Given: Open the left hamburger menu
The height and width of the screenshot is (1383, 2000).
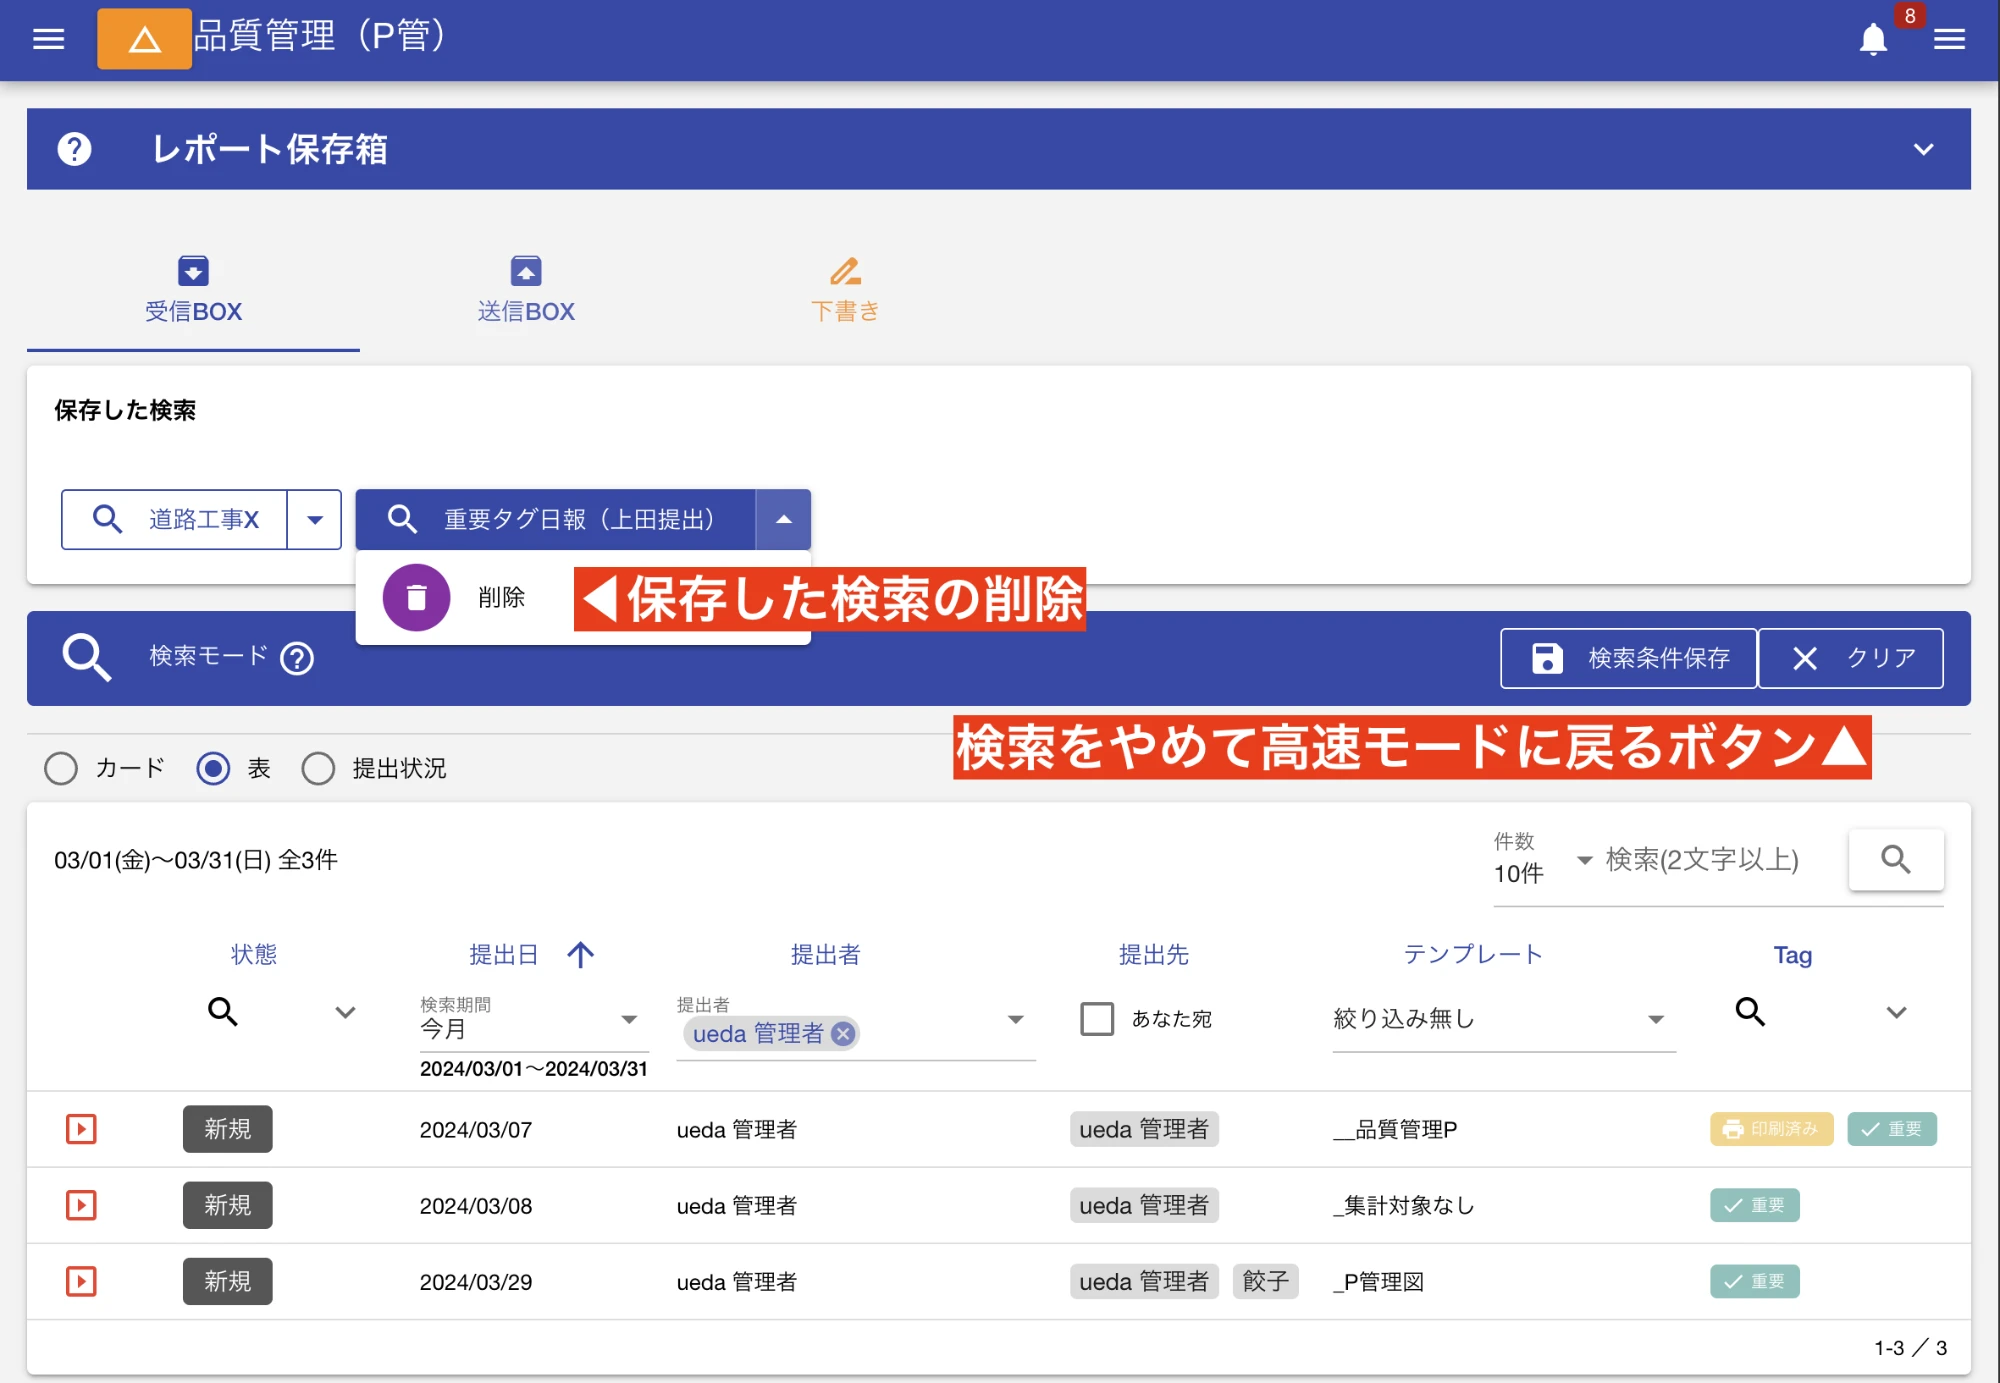Looking at the screenshot, I should [x=48, y=39].
